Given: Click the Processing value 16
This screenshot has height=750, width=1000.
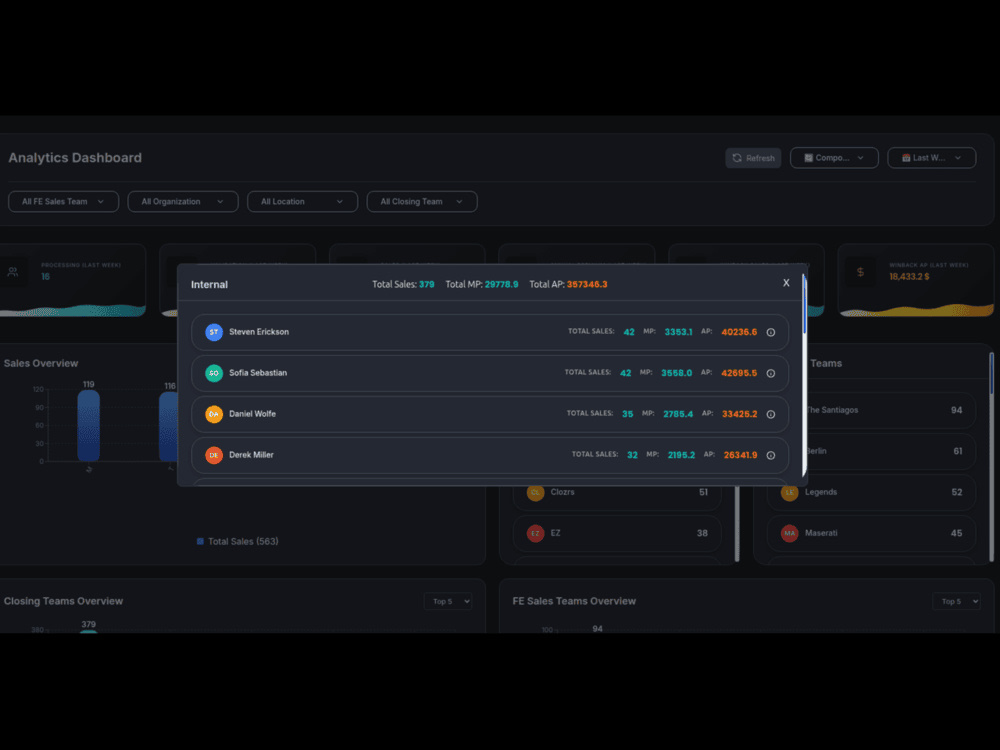Looking at the screenshot, I should tap(45, 277).
